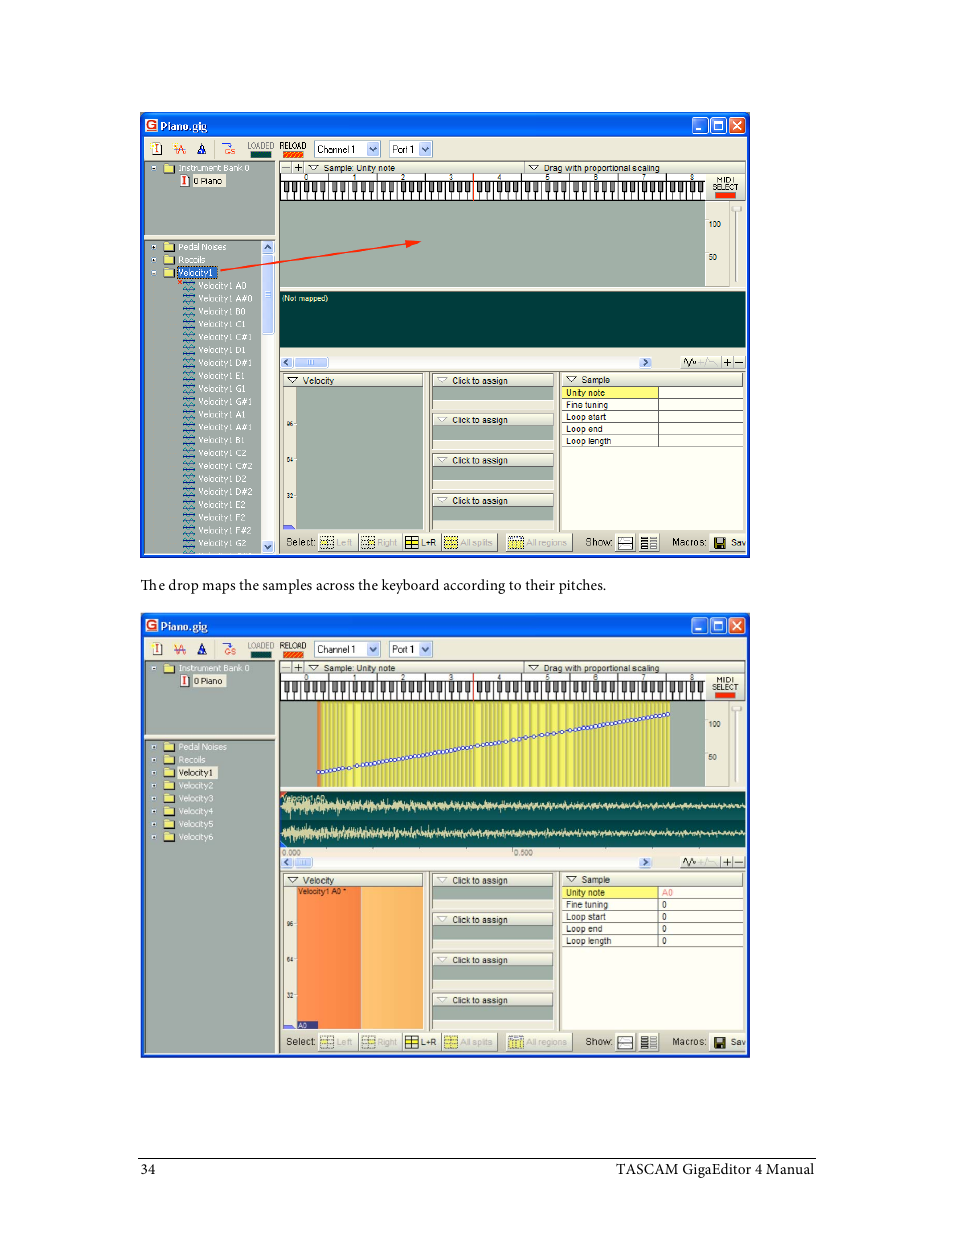Click 'Unity note' row in upper window
Viewport: 954px width, 1235px height.
[652, 393]
